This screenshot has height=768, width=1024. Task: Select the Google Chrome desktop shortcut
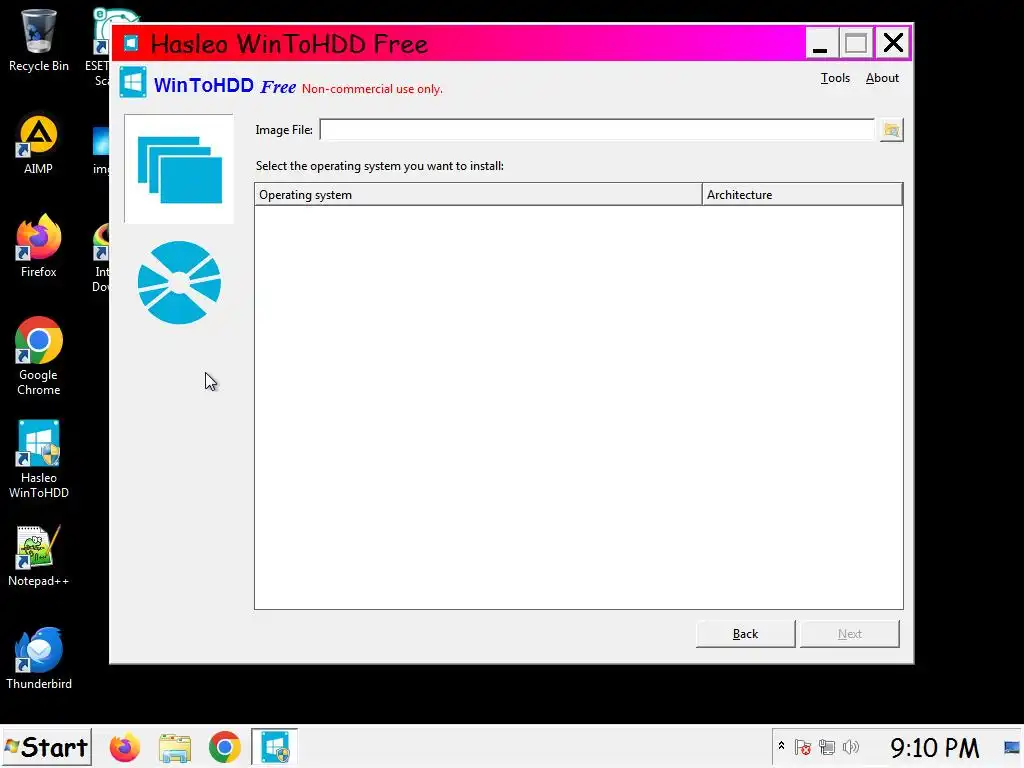[39, 357]
